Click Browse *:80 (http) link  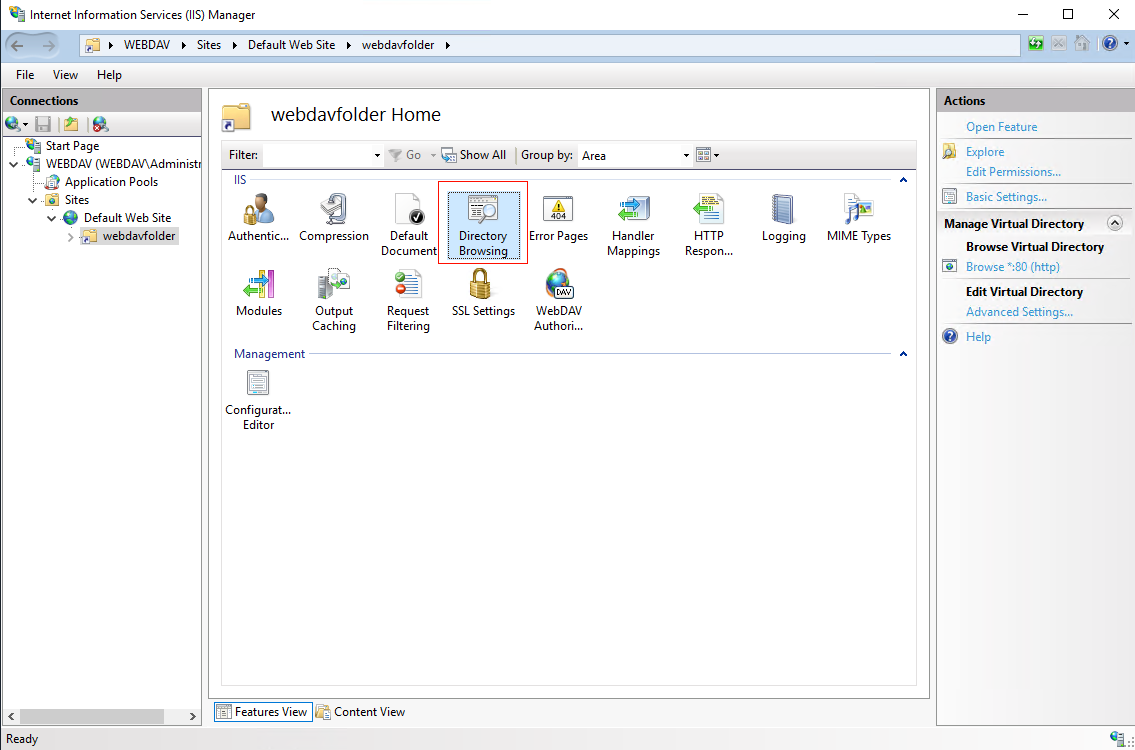[1012, 266]
